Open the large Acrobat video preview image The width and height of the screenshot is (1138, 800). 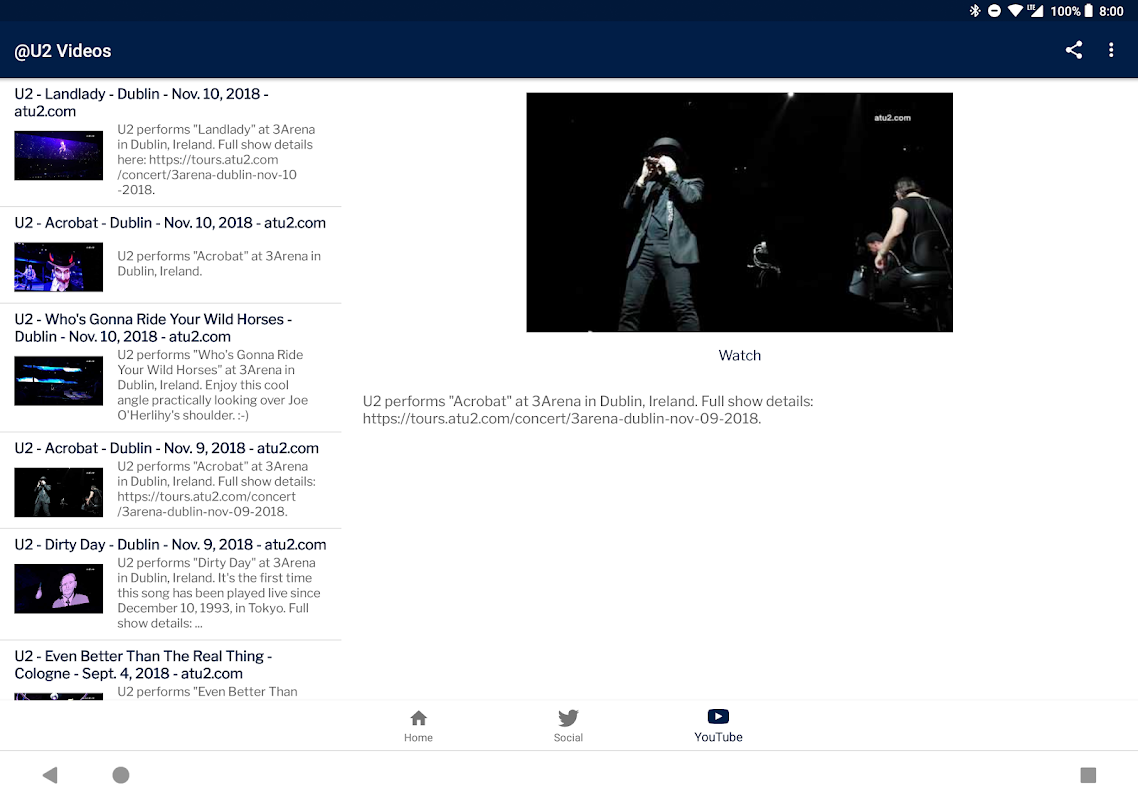coord(740,212)
